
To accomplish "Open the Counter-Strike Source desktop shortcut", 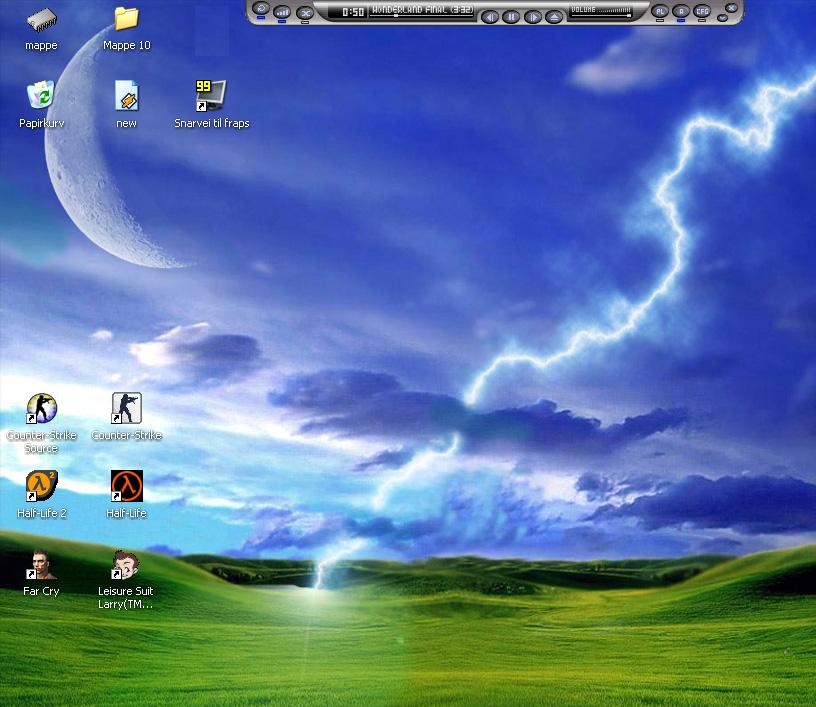I will click(41, 408).
